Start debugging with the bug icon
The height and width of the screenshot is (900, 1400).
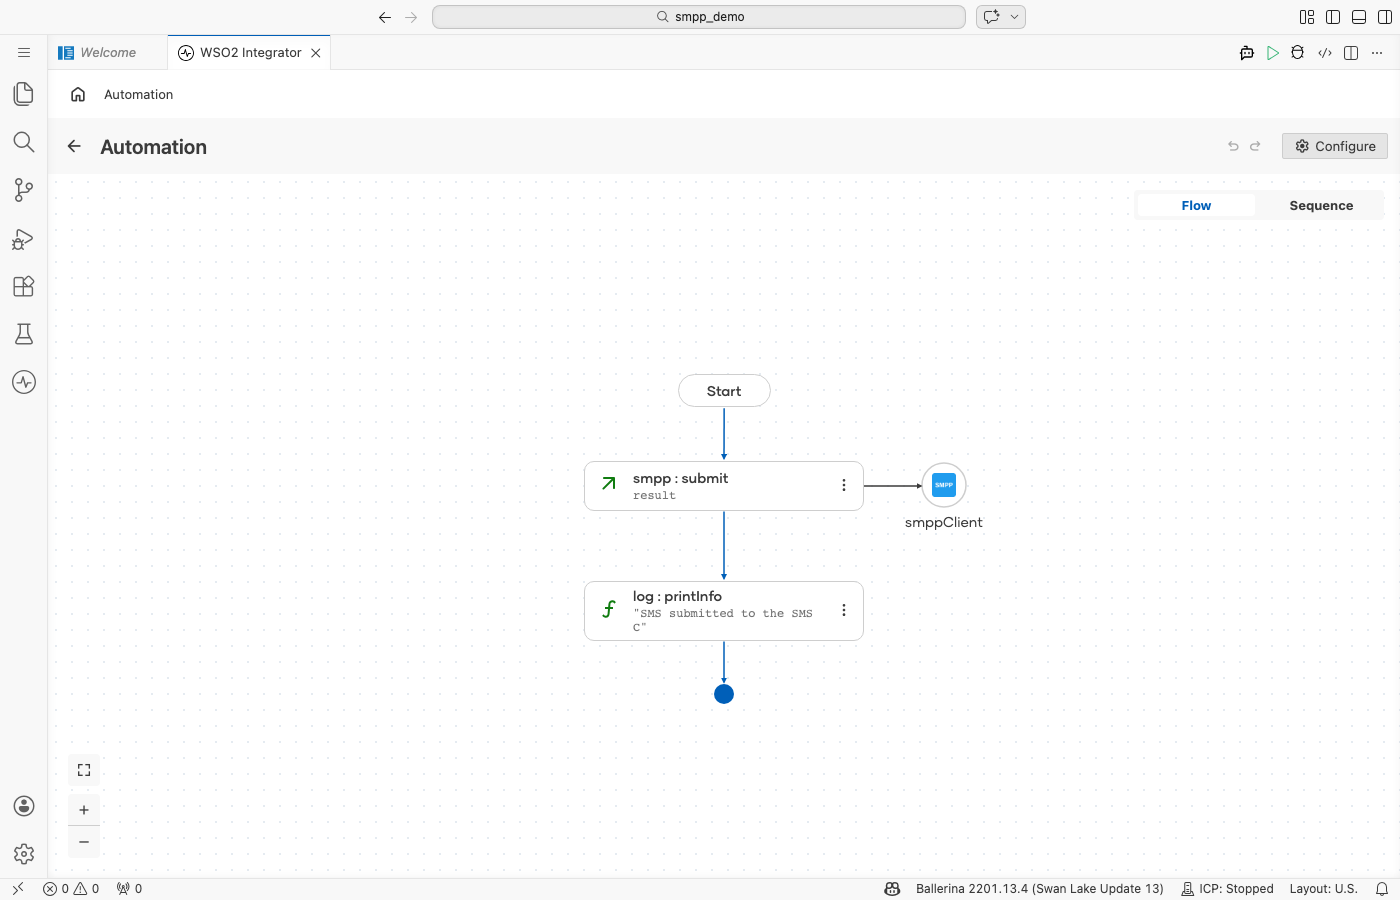point(1298,53)
